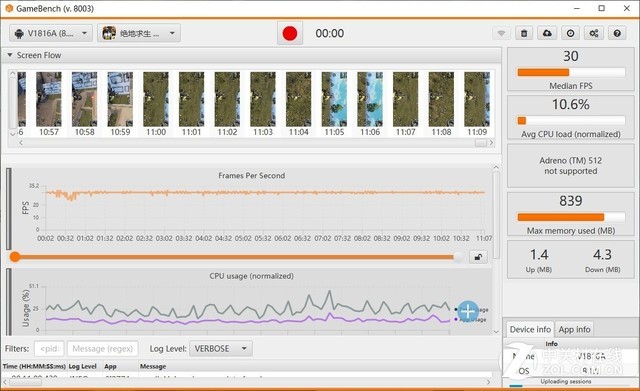The image size is (640, 391).
Task: Click the screenshot capture circle icon
Action: point(571,33)
